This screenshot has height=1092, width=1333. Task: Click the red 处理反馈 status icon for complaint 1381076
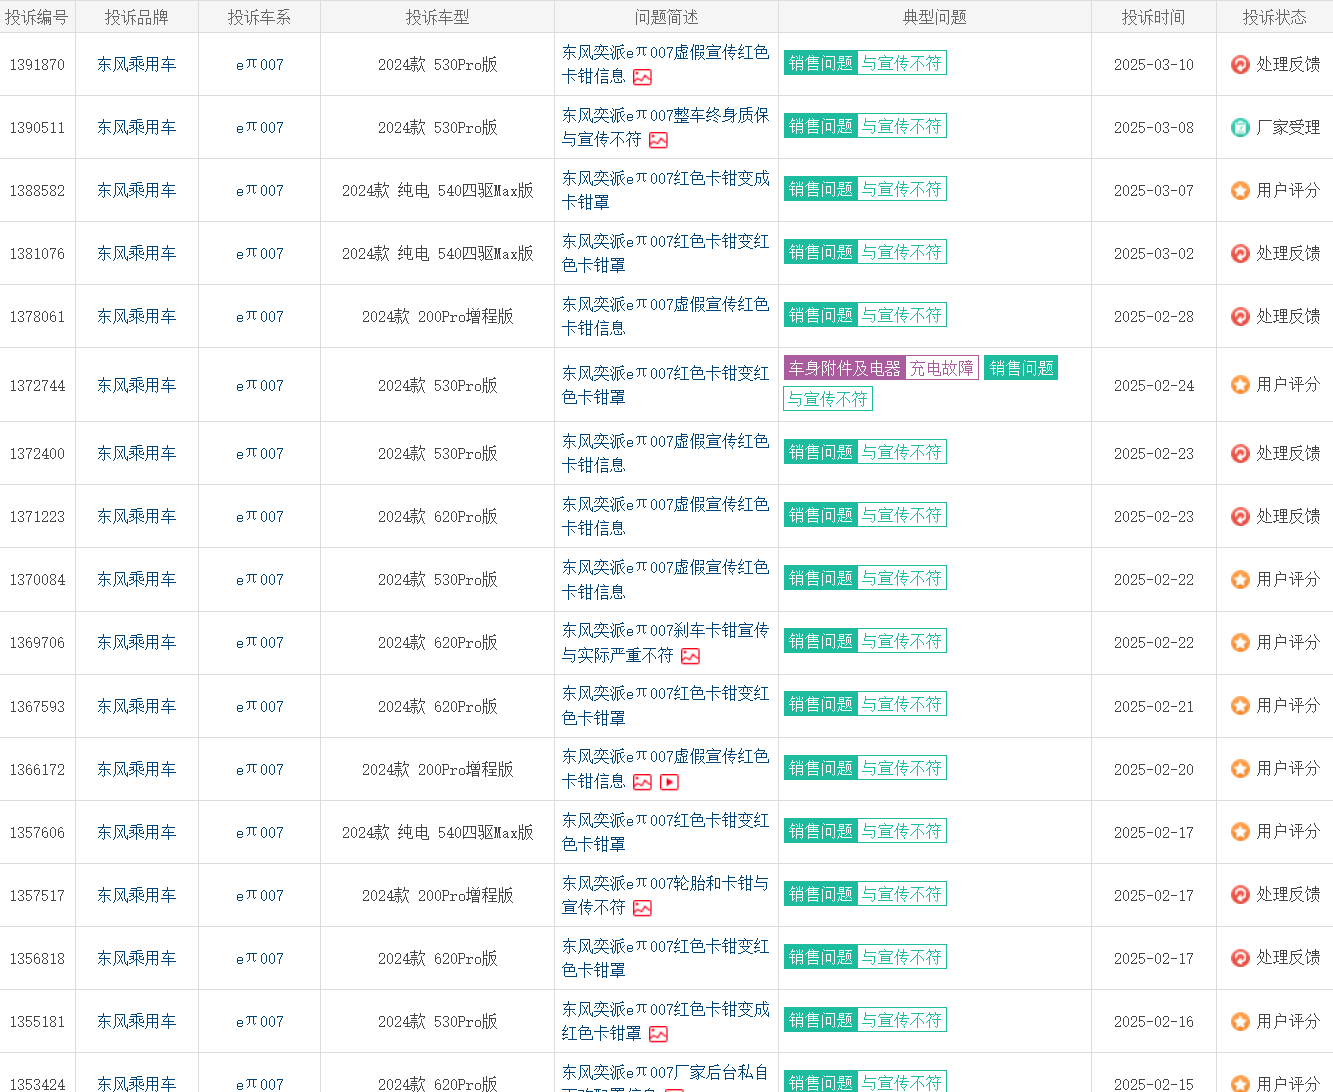[1240, 253]
